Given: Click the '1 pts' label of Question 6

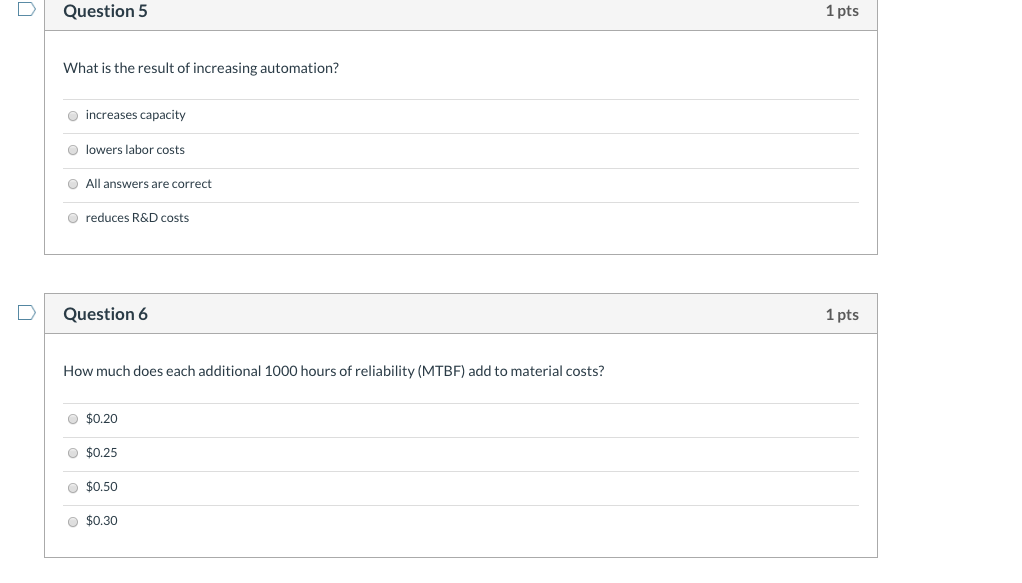Looking at the screenshot, I should pyautogui.click(x=842, y=314).
